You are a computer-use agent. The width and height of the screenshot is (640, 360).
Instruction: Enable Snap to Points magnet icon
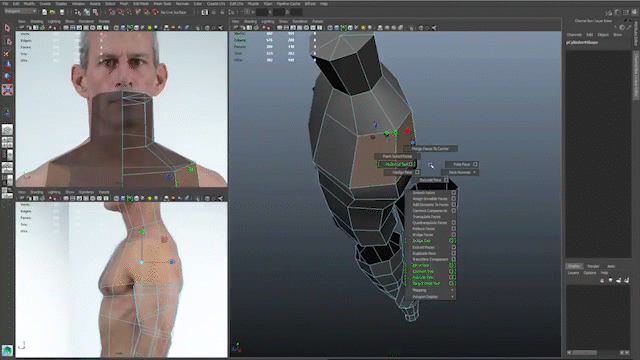(x=129, y=12)
